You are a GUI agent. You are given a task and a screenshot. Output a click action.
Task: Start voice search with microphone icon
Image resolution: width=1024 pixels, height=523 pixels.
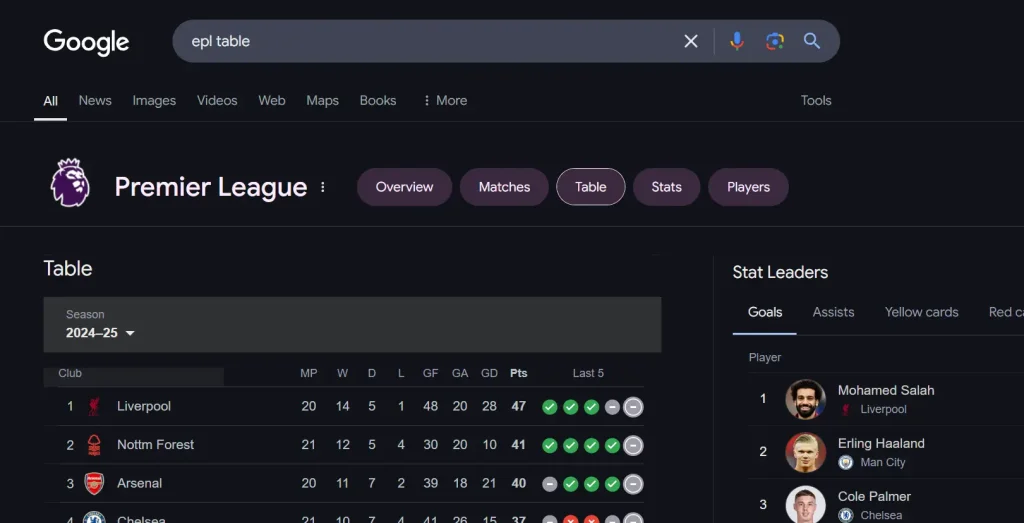click(x=737, y=41)
